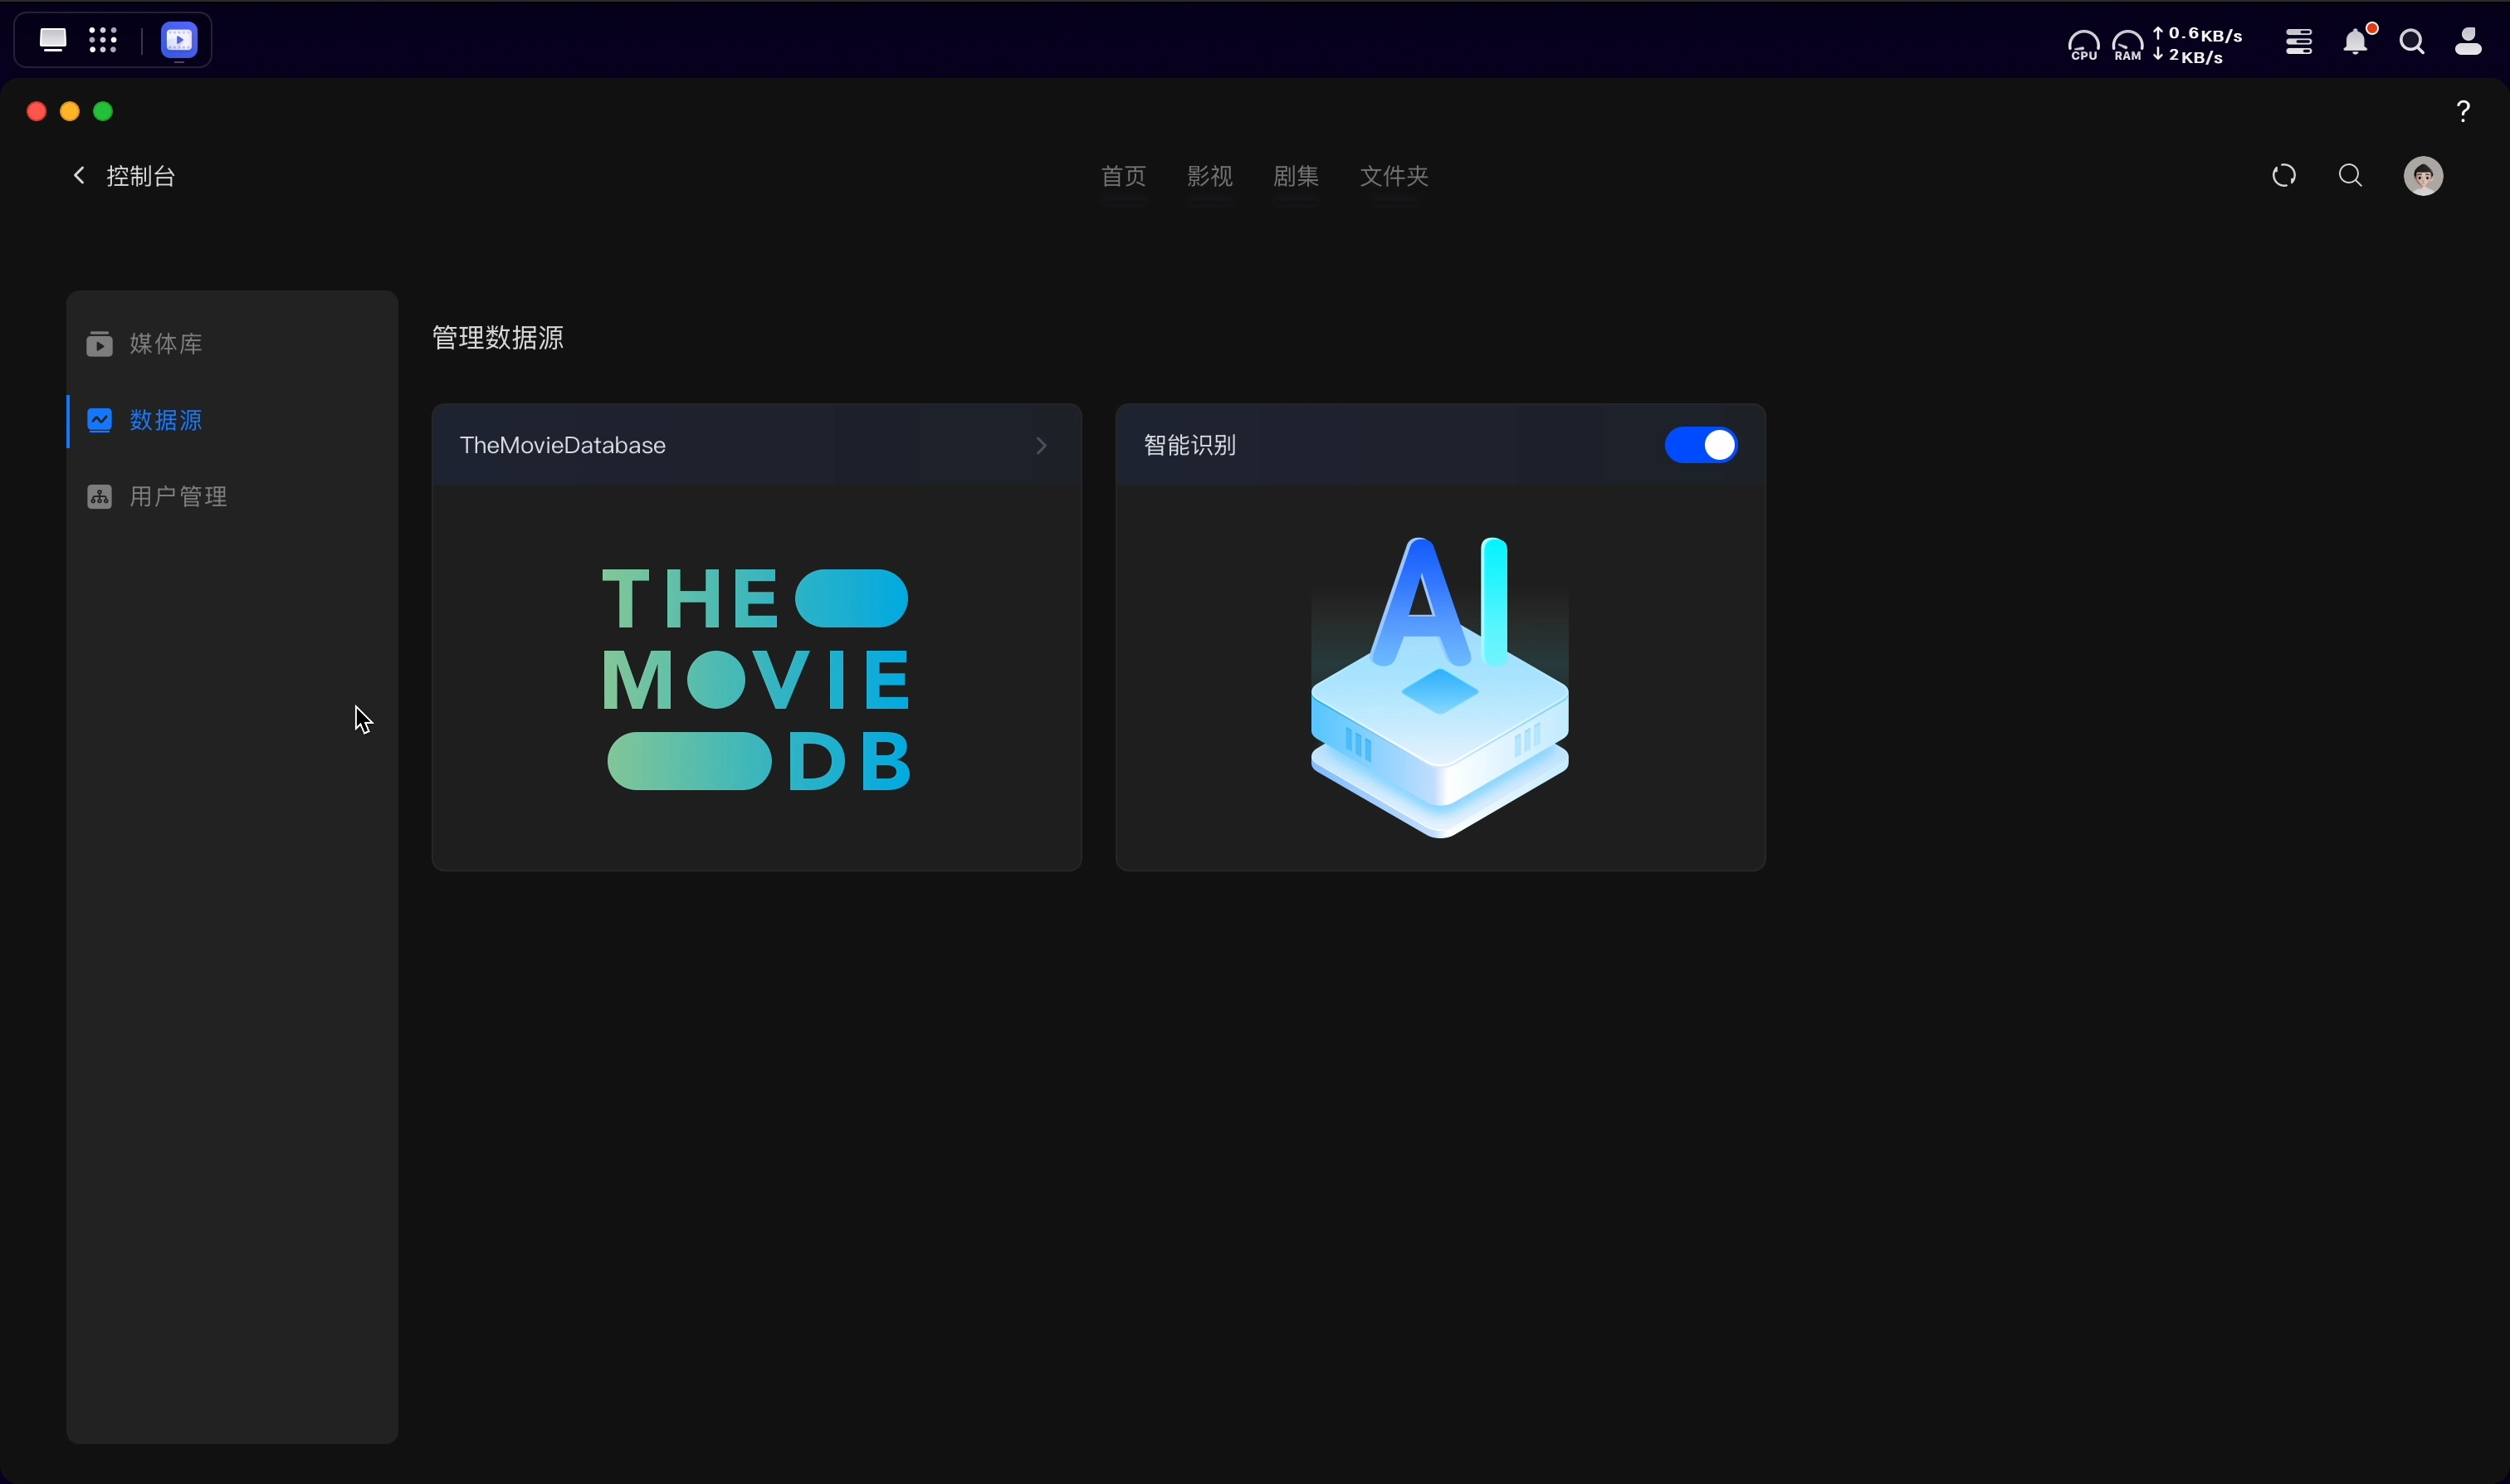
Task: Open the 媒体库 sidebar item
Action: click(166, 344)
